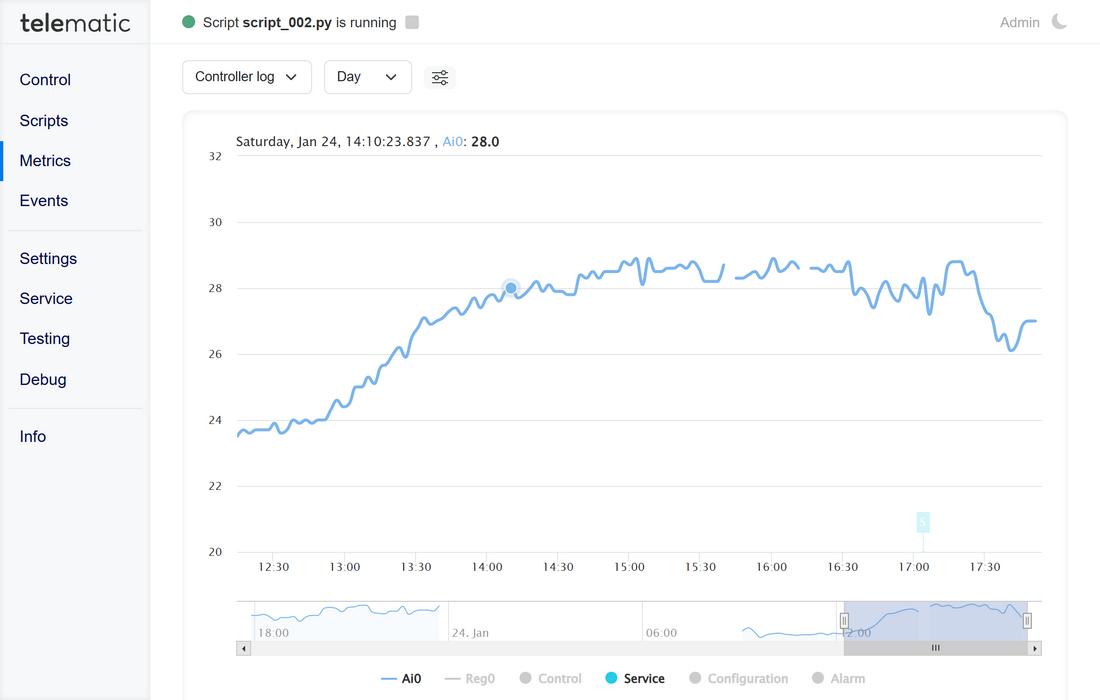Toggle dark mode moon icon
The width and height of the screenshot is (1100, 700).
pyautogui.click(x=1059, y=22)
